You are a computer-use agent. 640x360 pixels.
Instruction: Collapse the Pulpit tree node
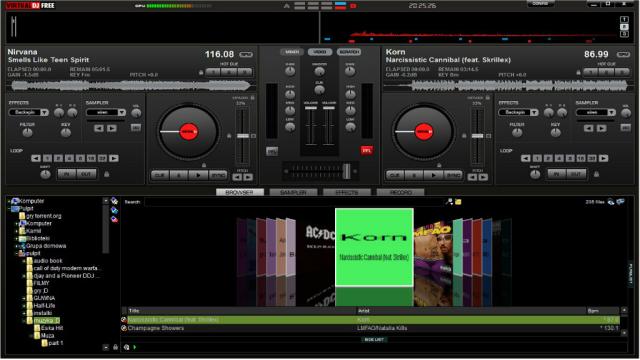pos(9,209)
